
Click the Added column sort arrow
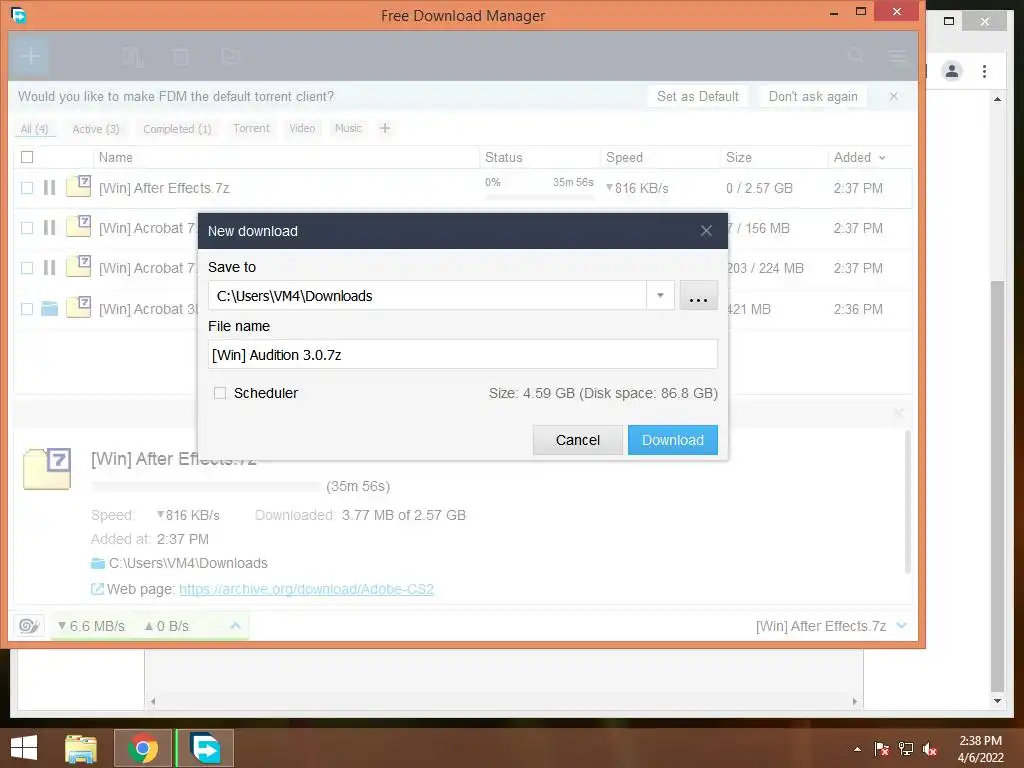(x=882, y=158)
